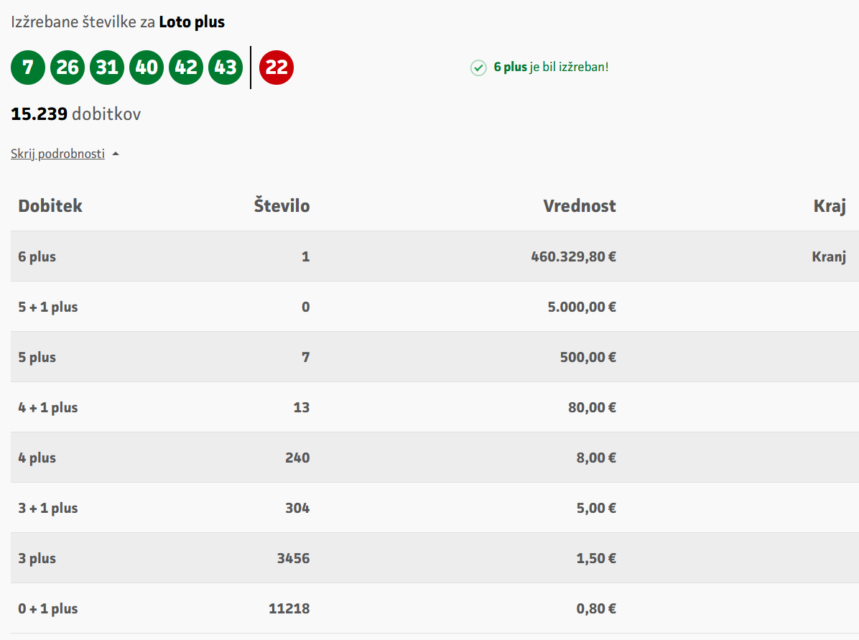Select the '3 plus' row label

(37, 559)
